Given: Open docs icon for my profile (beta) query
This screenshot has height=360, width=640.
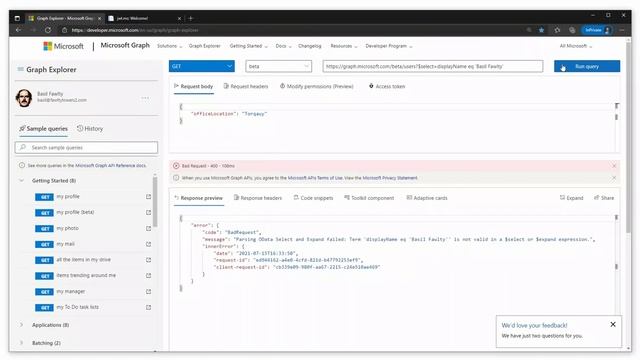Looking at the screenshot, I should pyautogui.click(x=149, y=213).
